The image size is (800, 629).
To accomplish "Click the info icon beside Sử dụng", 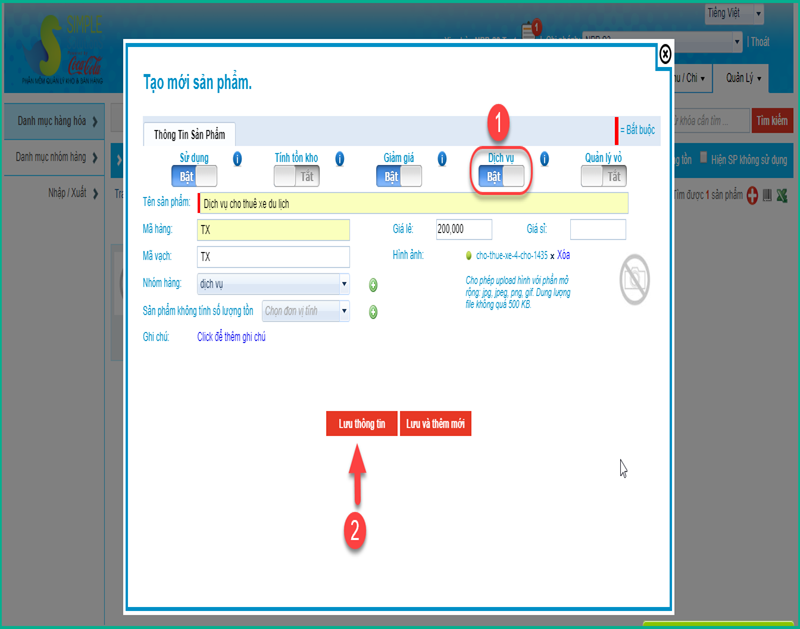I will pos(237,159).
